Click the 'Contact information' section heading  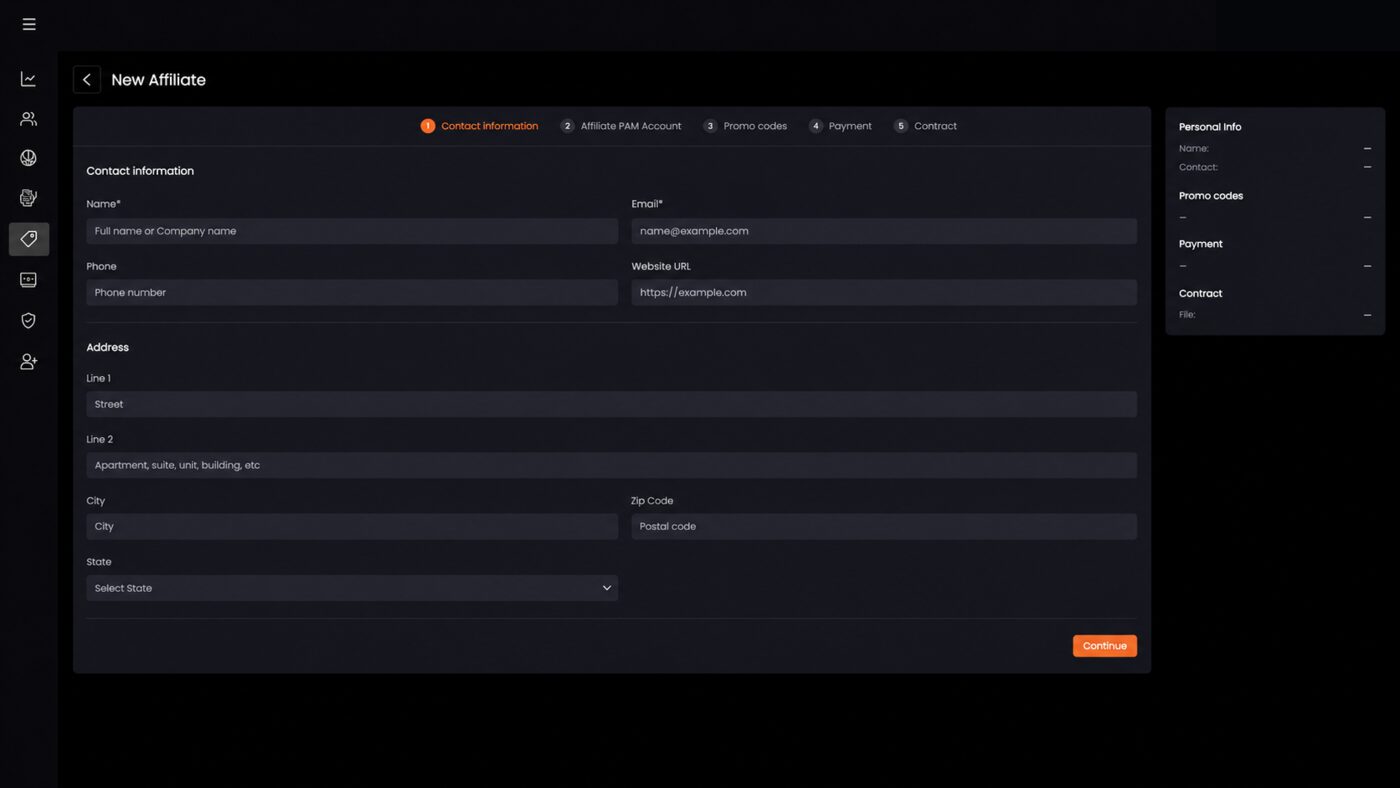click(140, 171)
